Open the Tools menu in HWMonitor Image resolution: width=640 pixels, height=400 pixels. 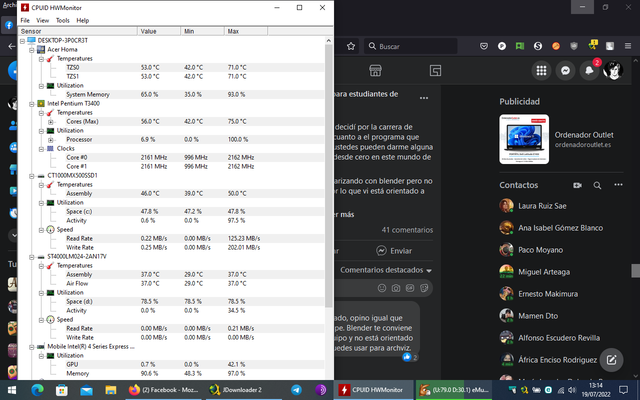[x=62, y=20]
